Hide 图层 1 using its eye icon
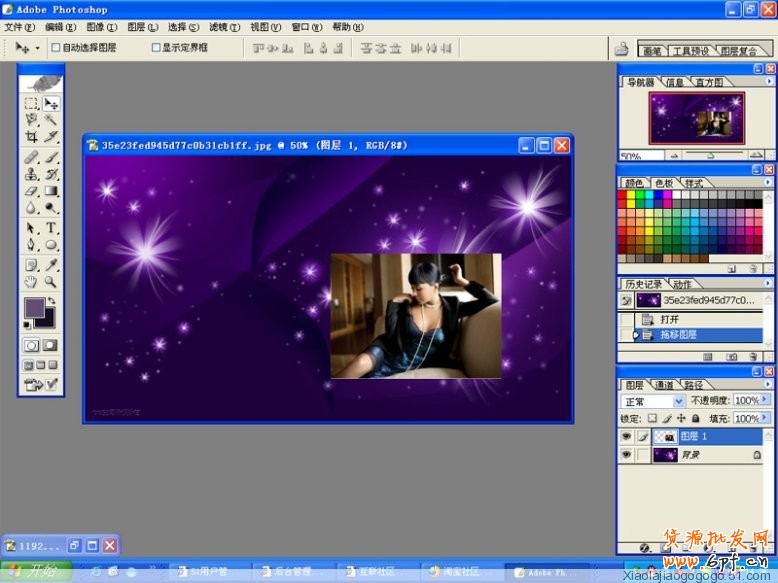The width and height of the screenshot is (778, 583). pyautogui.click(x=627, y=437)
